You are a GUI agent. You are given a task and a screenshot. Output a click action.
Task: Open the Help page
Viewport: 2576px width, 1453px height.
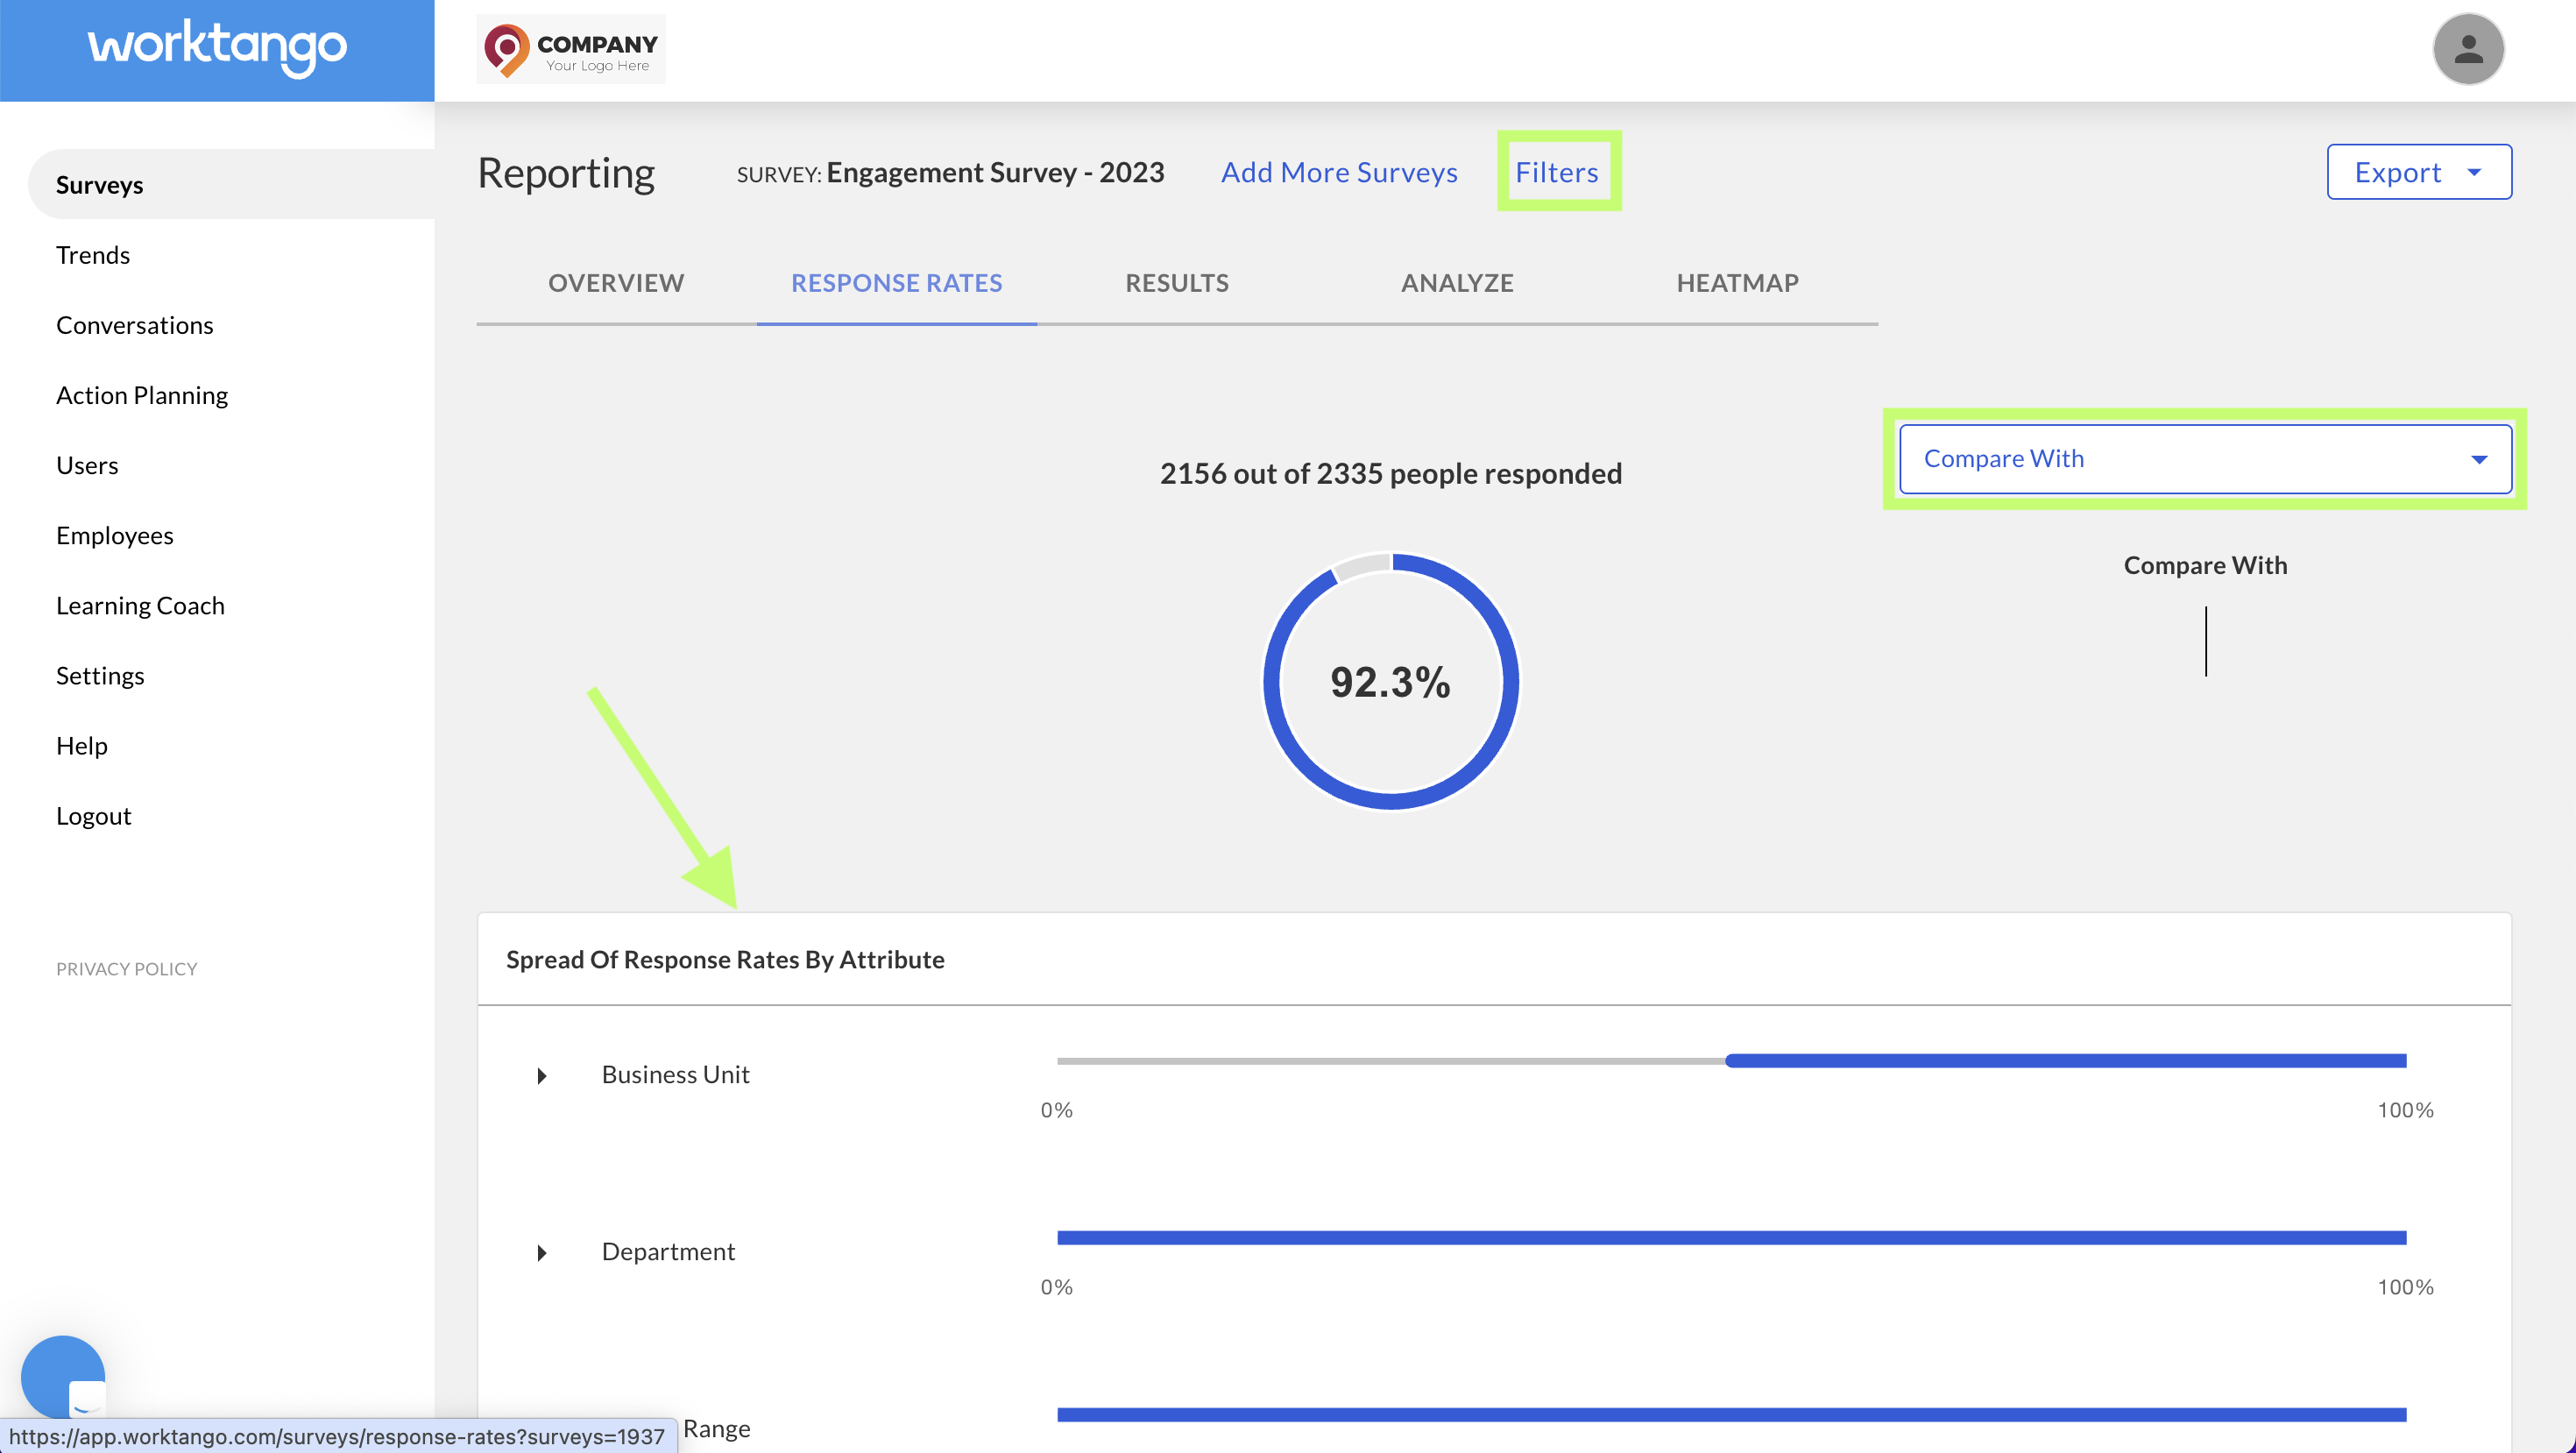pos(82,746)
